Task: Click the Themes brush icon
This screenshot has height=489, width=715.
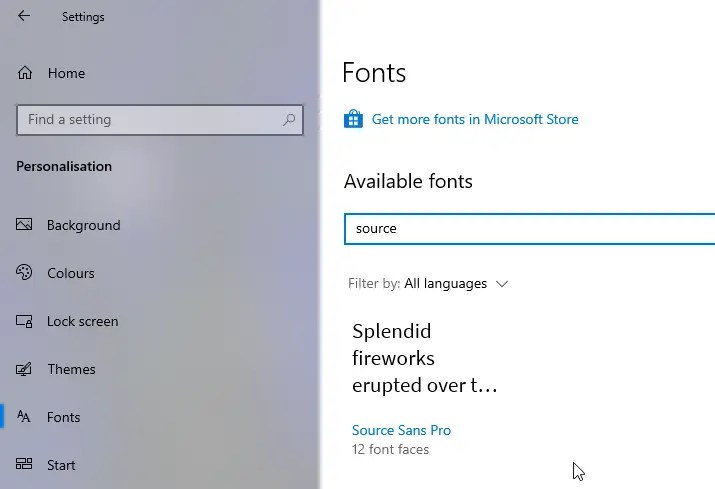Action: pos(24,369)
